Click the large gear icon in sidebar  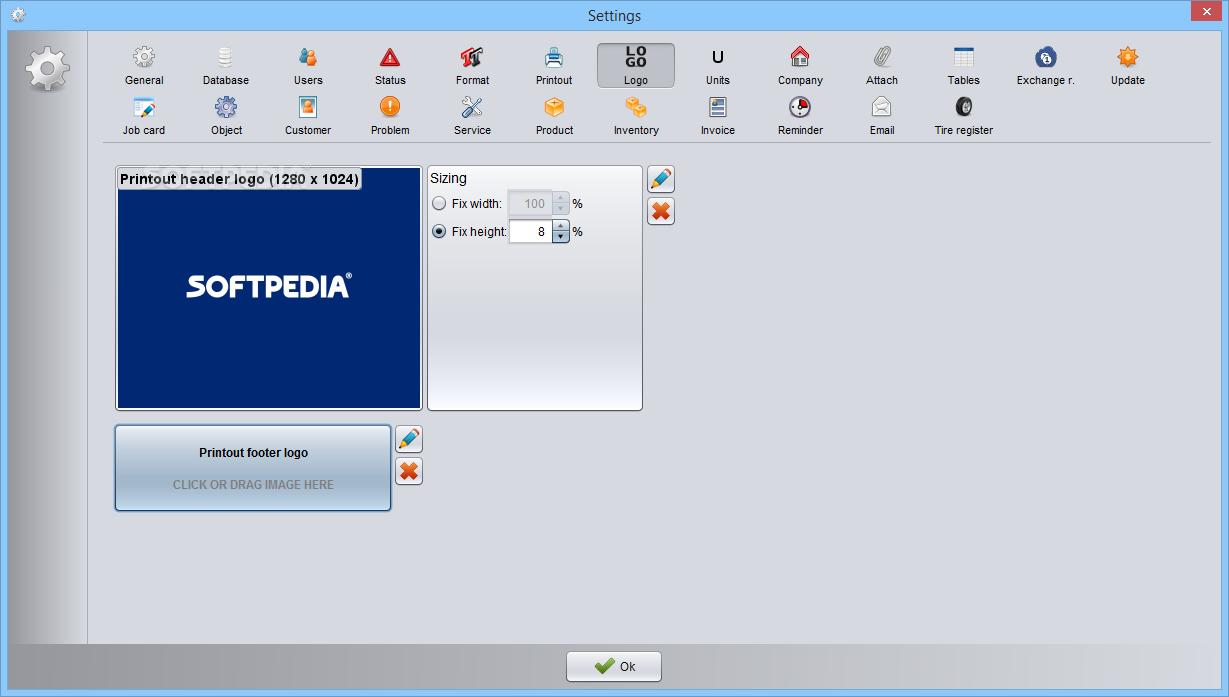pos(47,69)
